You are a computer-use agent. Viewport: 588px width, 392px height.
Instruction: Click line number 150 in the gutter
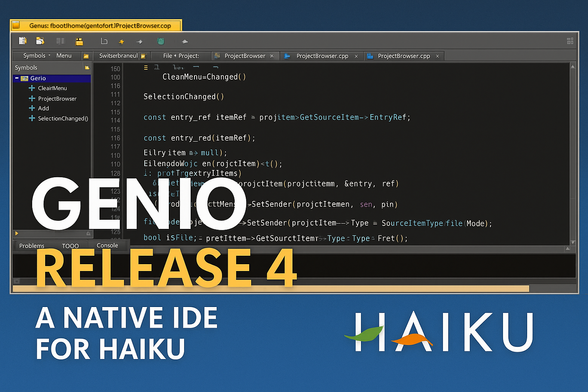tap(115, 69)
